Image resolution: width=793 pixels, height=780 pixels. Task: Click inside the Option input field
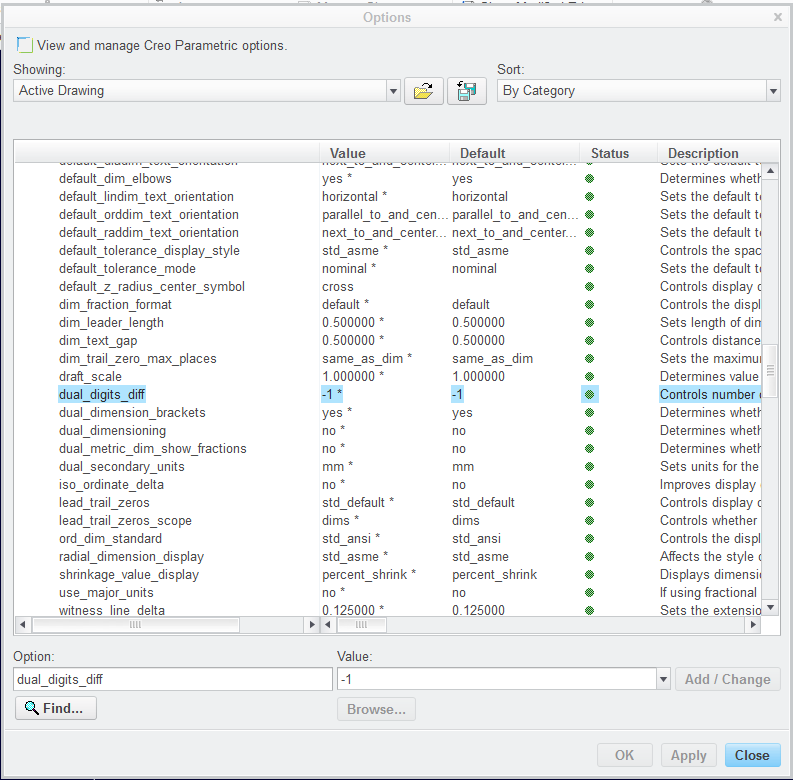[172, 679]
